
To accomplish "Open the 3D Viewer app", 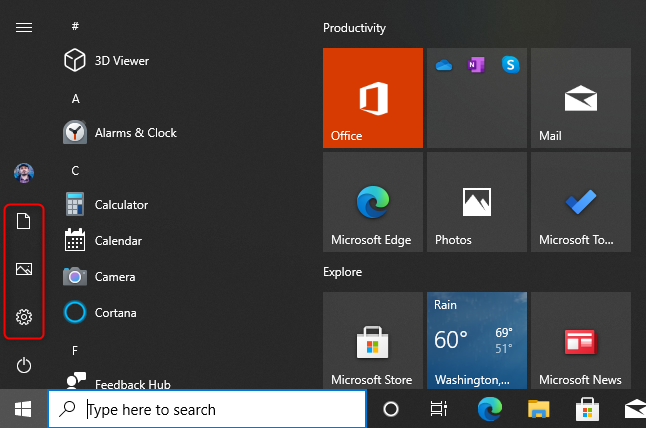I will [121, 61].
